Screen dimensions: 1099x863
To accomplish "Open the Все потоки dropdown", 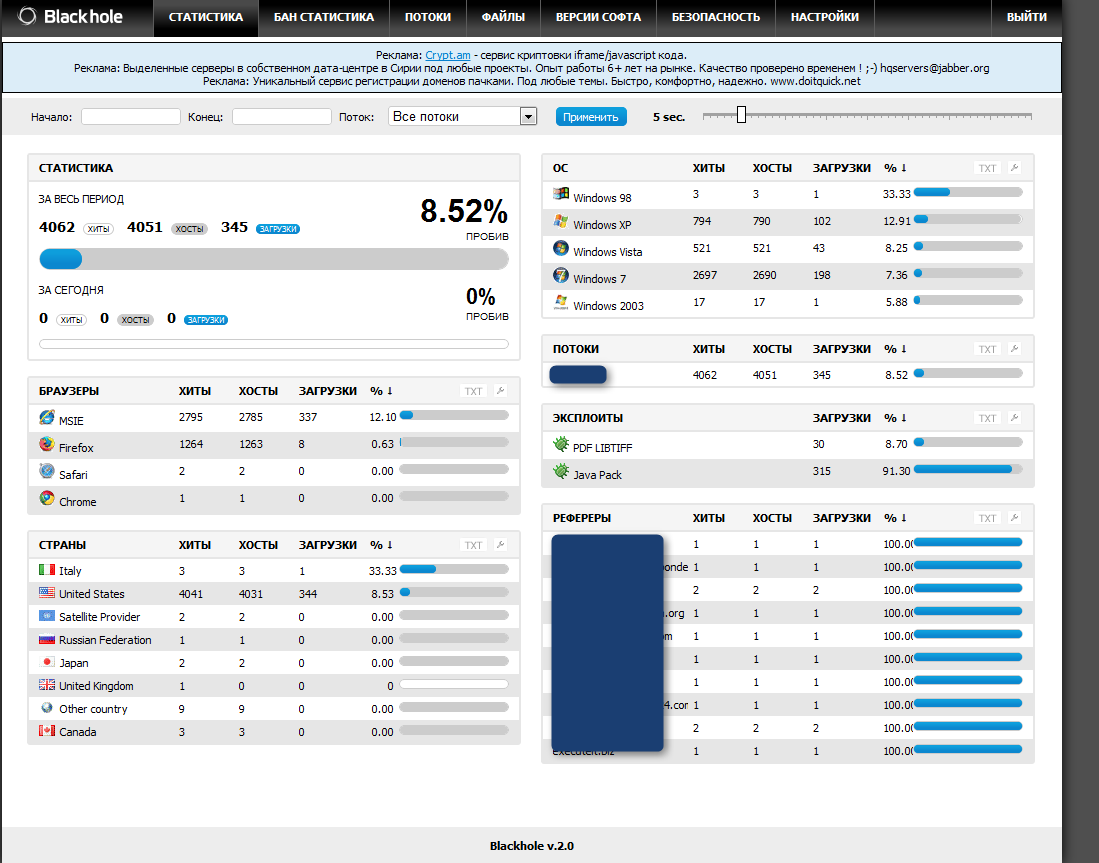I will coord(462,116).
